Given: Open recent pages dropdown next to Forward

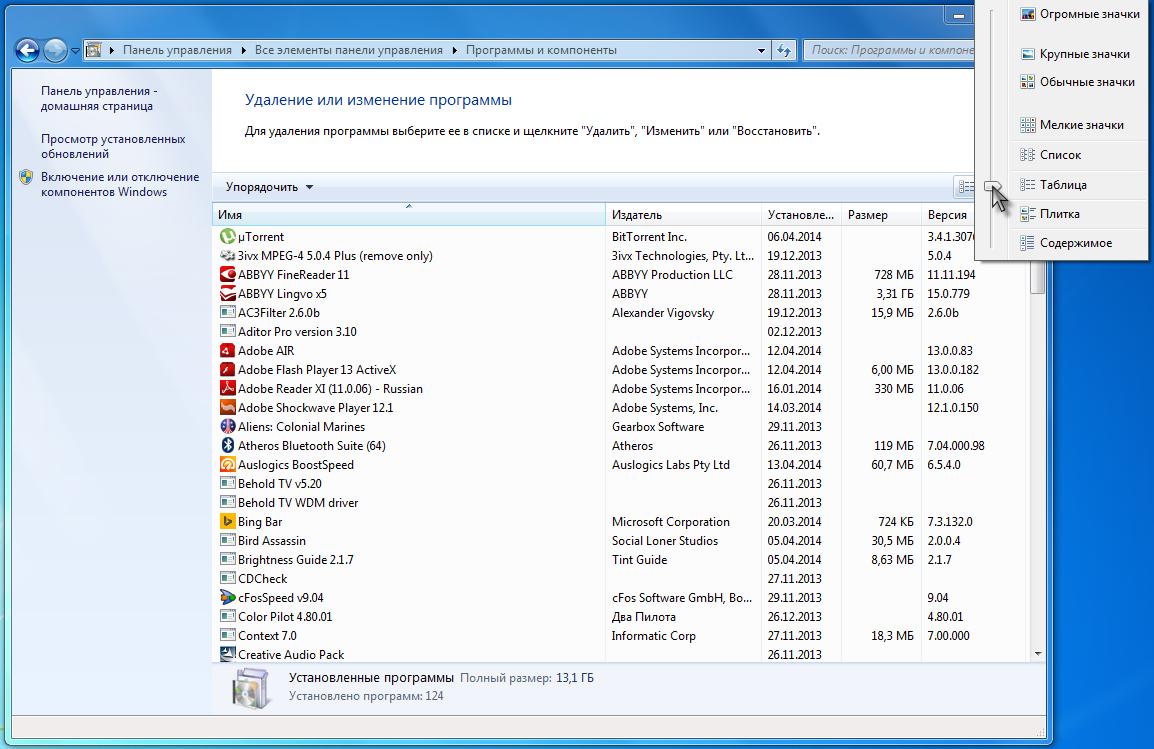Looking at the screenshot, I should pyautogui.click(x=76, y=50).
